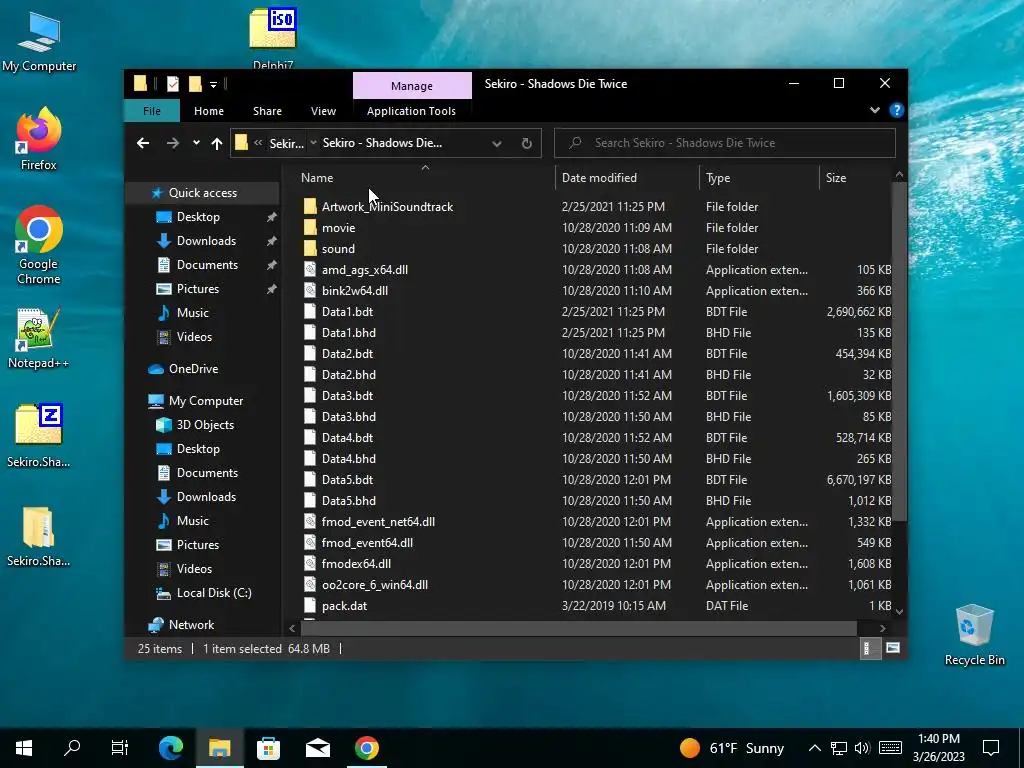
Task: Open Mail app from taskbar
Action: click(318, 748)
